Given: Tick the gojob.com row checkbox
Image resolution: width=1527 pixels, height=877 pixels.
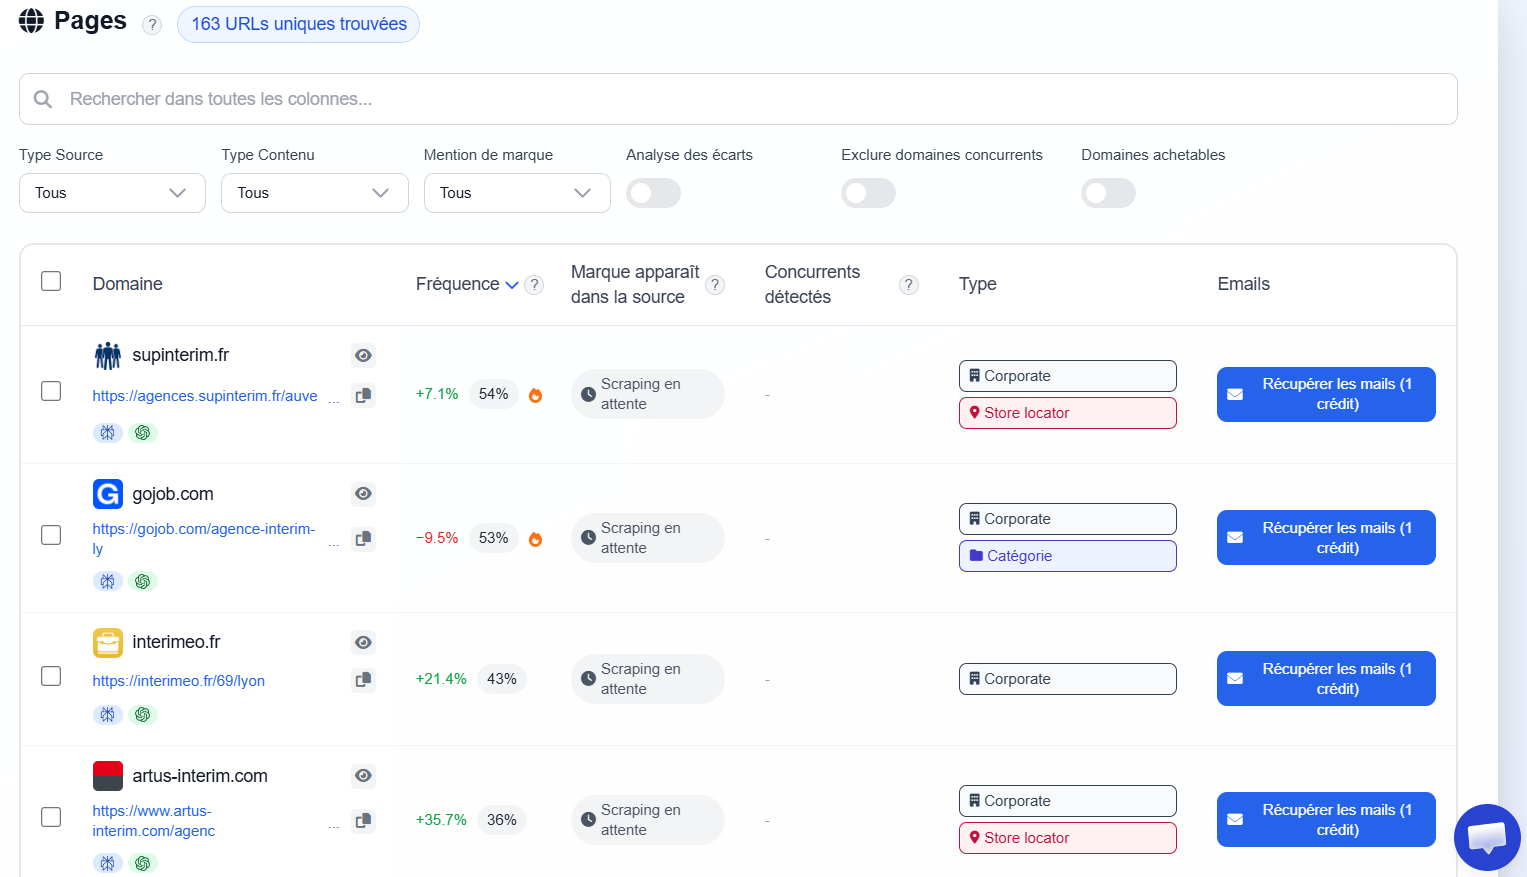Looking at the screenshot, I should tap(51, 535).
